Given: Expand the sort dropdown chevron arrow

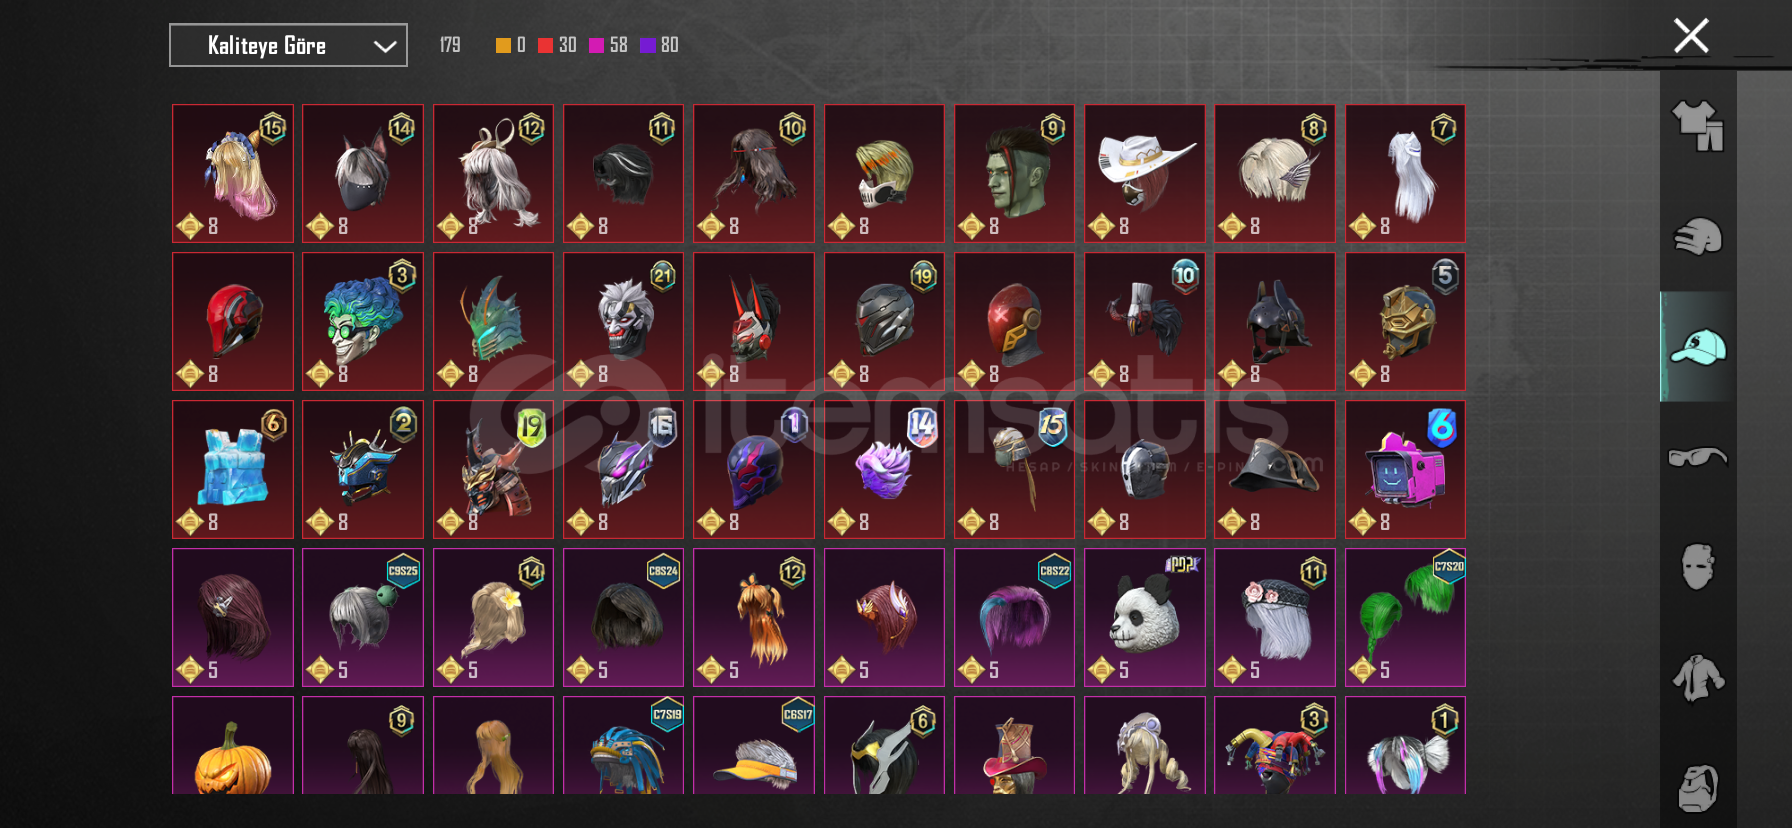Looking at the screenshot, I should tap(385, 46).
